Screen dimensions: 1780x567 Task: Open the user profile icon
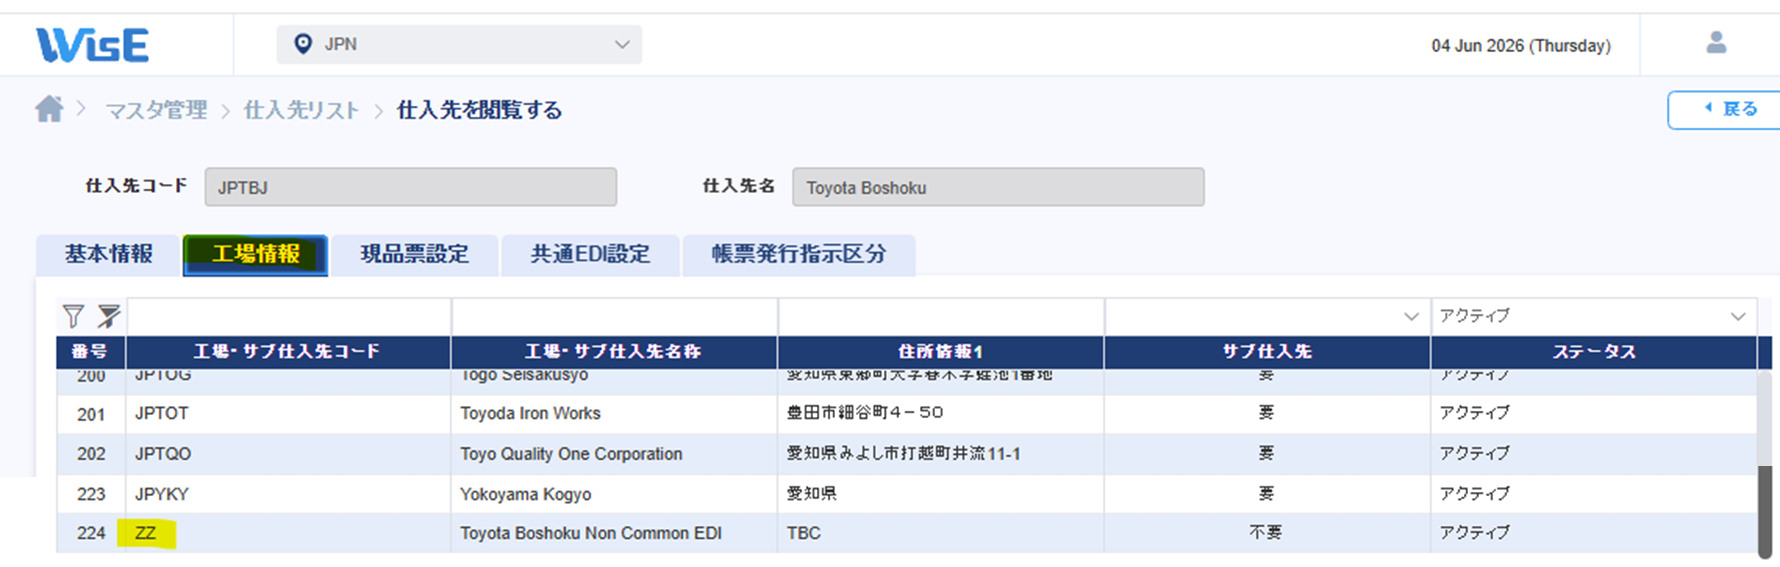click(1716, 43)
